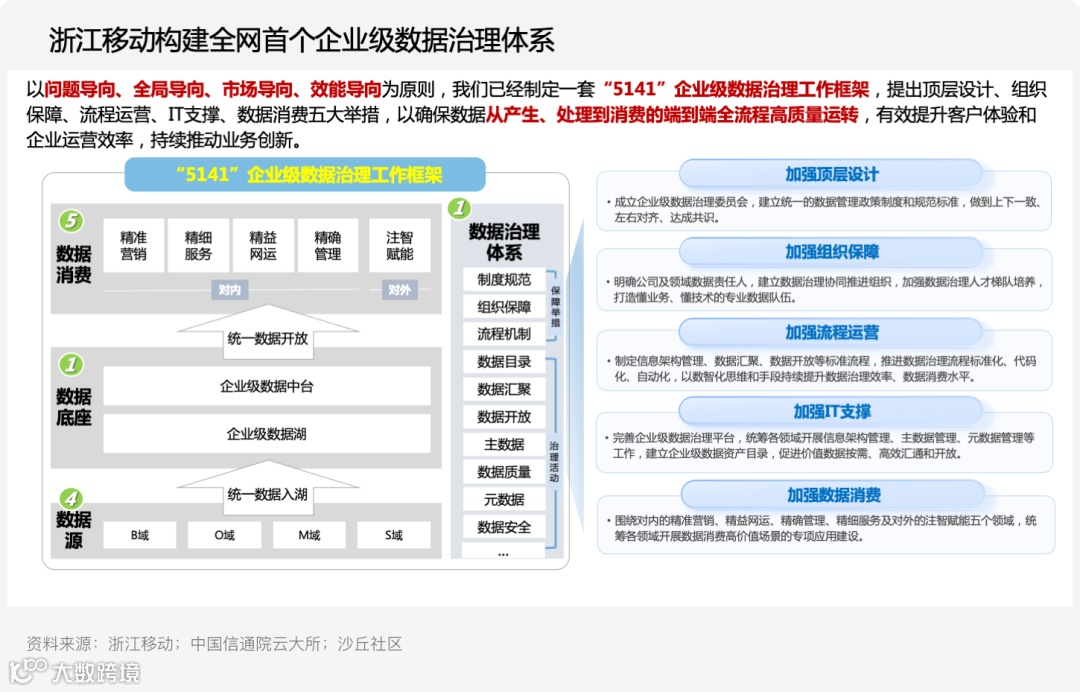Select the 精确管理 box
This screenshot has height=692, width=1080.
tap(328, 246)
